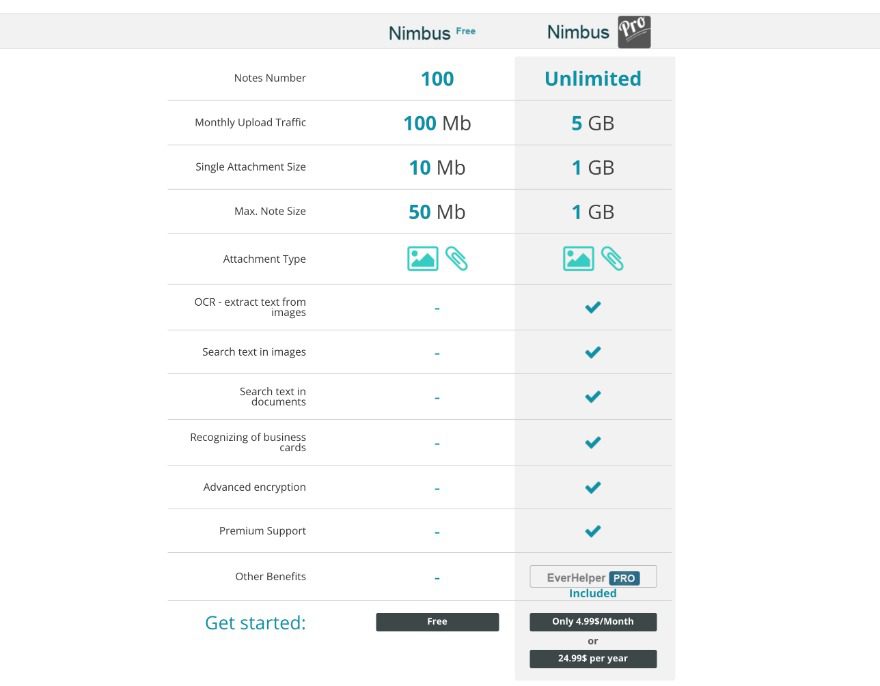The width and height of the screenshot is (880, 686).
Task: Click the Pro badge icon in header
Action: coord(634,32)
